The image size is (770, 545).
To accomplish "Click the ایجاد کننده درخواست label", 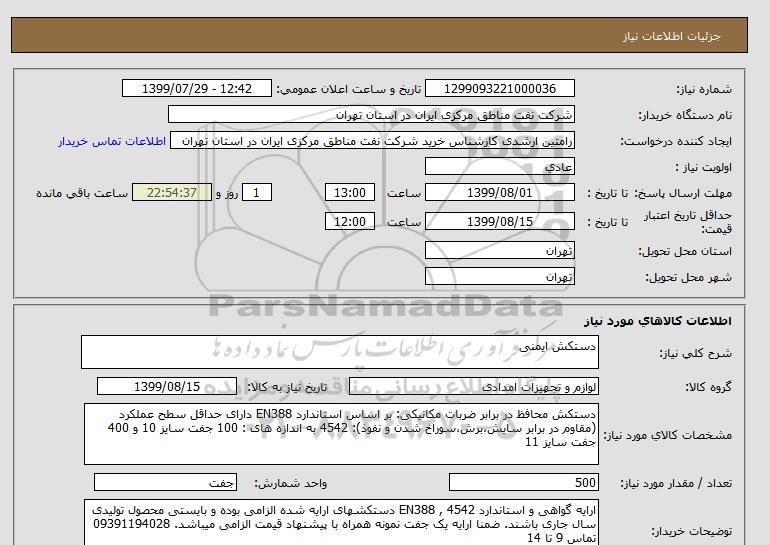I will (676, 141).
